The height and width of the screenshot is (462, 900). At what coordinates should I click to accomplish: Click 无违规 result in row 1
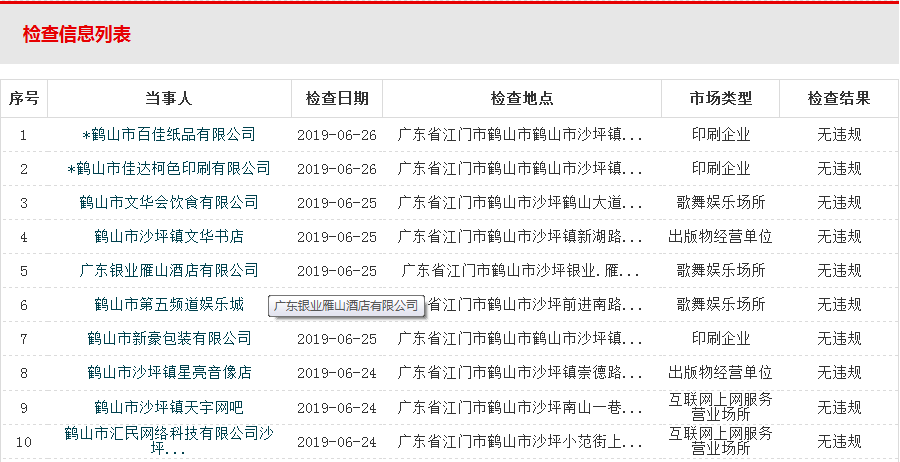pos(839,134)
